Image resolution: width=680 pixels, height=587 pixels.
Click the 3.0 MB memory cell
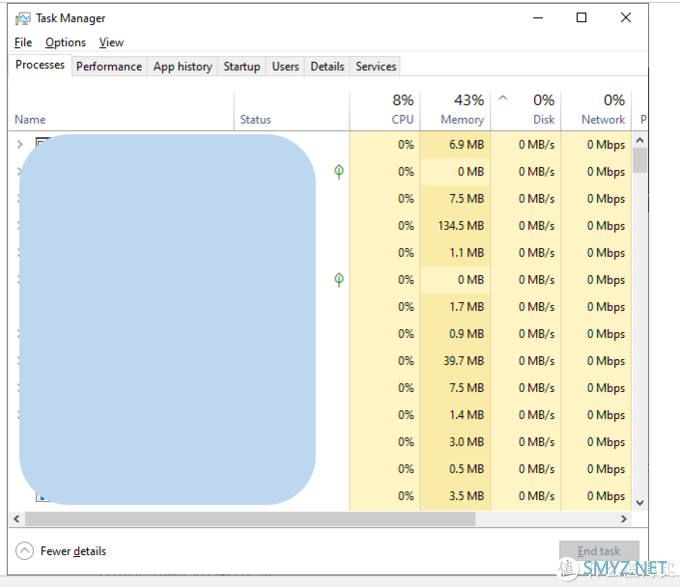click(x=455, y=442)
